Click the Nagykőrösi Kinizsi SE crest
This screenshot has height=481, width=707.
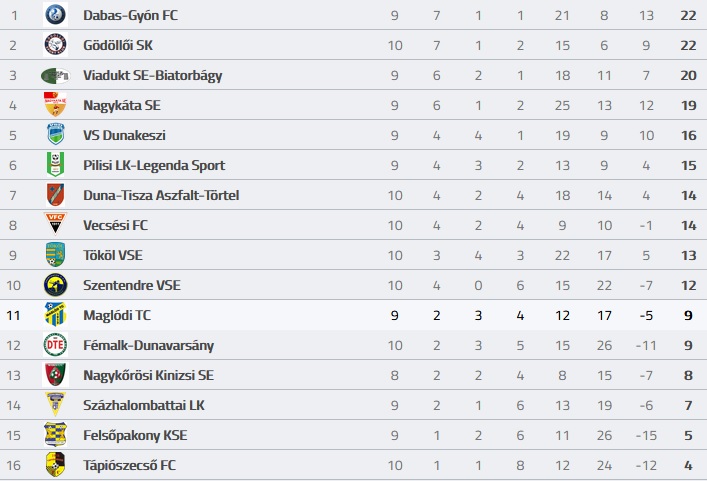click(x=55, y=375)
